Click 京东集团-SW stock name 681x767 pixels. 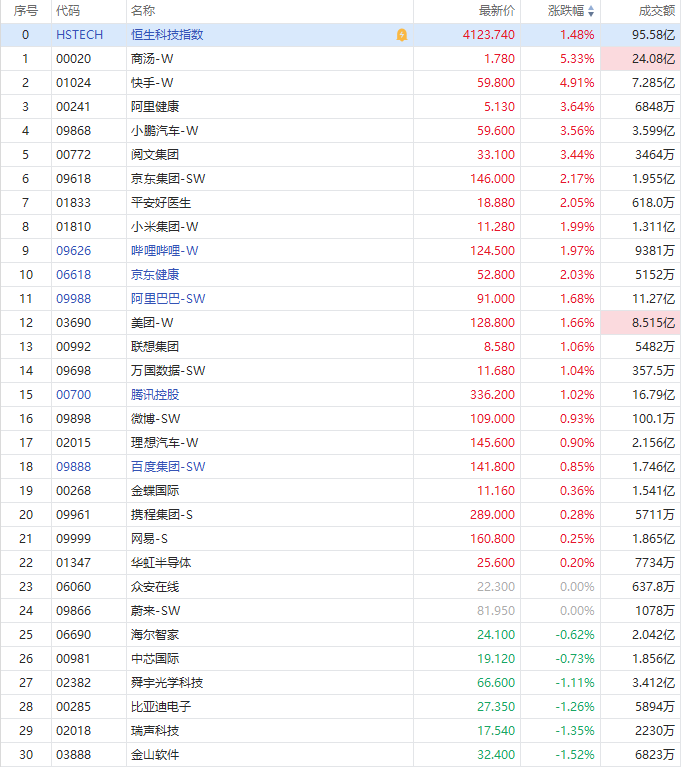[168, 179]
